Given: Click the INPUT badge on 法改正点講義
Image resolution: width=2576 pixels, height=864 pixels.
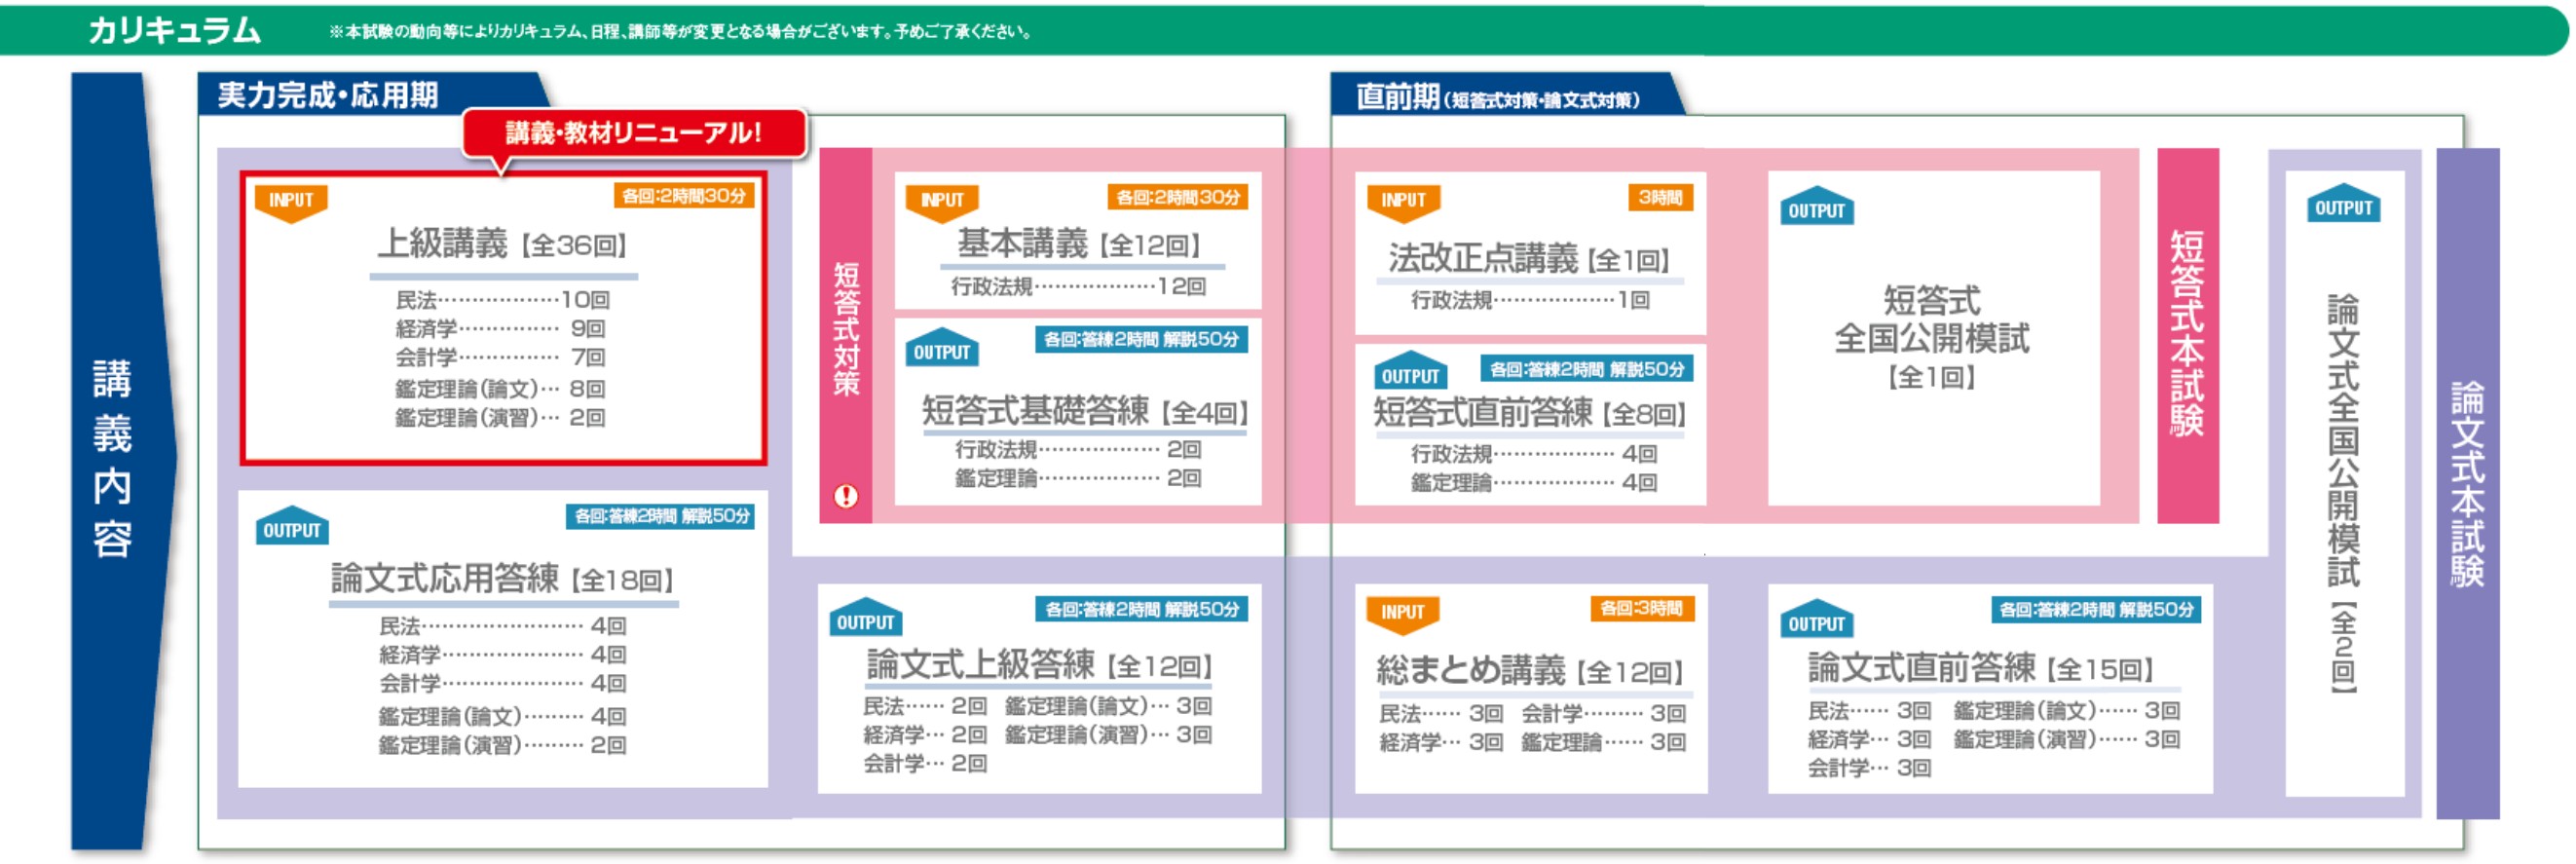Looking at the screenshot, I should click(x=1403, y=201).
